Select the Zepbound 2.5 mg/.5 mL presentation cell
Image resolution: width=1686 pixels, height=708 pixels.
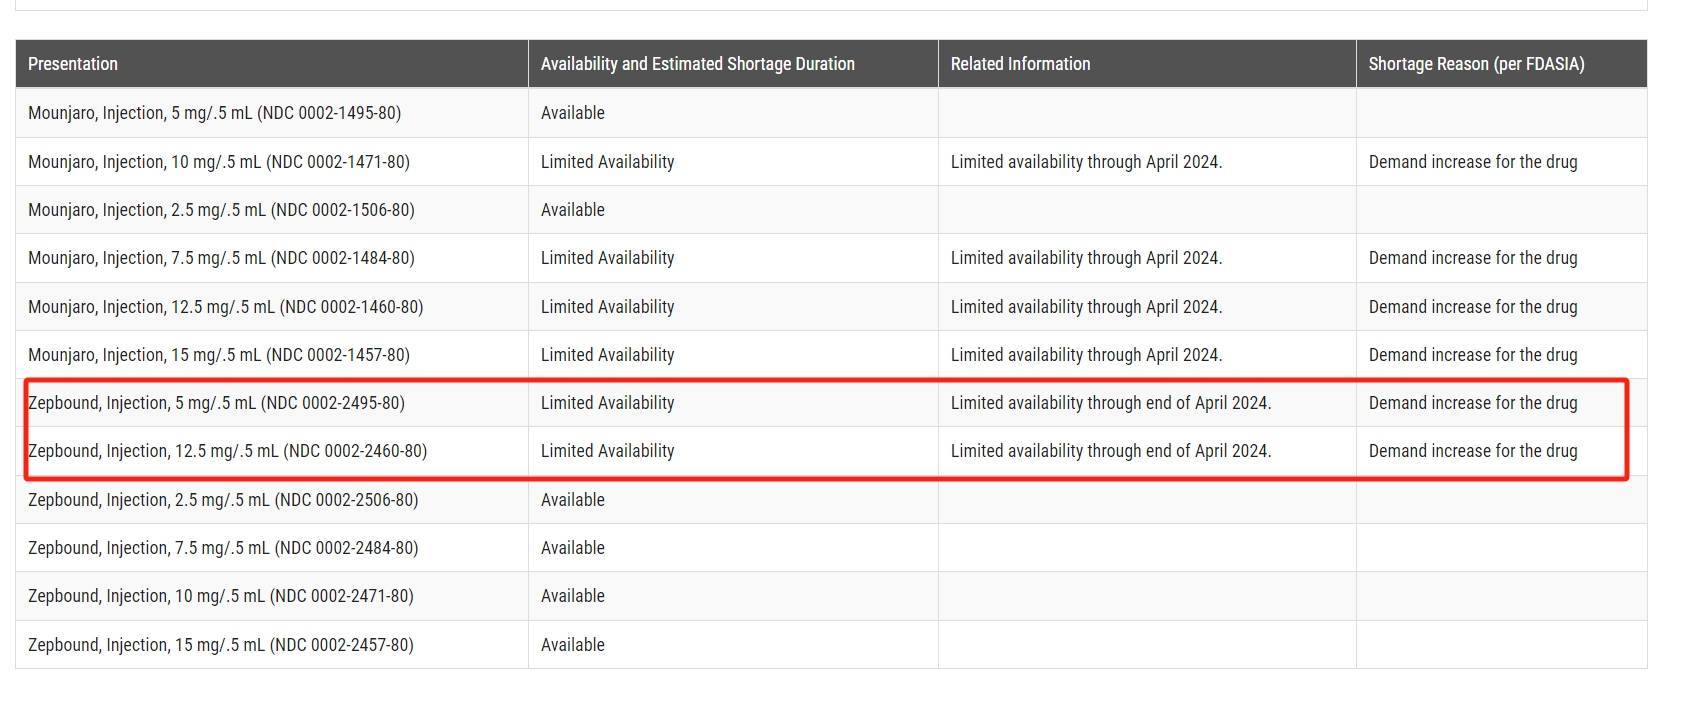[223, 500]
